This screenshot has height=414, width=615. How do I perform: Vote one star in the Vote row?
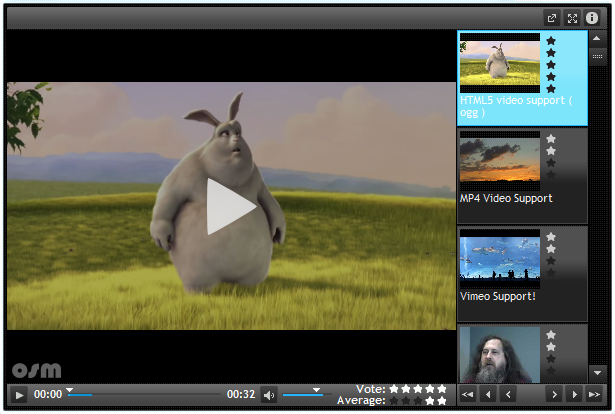(x=394, y=389)
